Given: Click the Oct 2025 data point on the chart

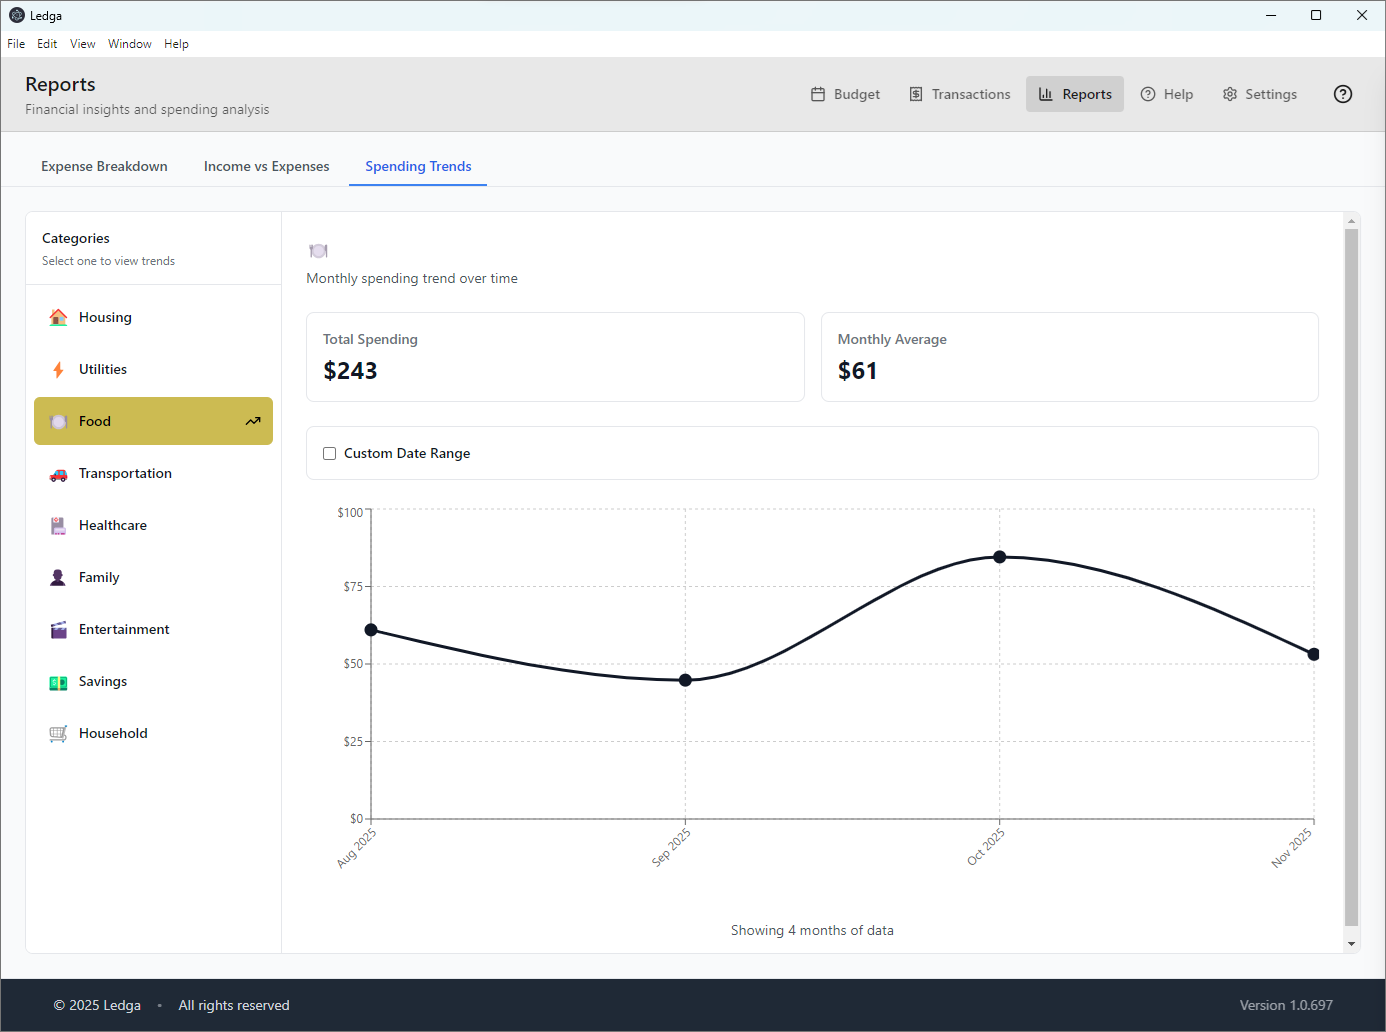Looking at the screenshot, I should pyautogui.click(x=999, y=557).
